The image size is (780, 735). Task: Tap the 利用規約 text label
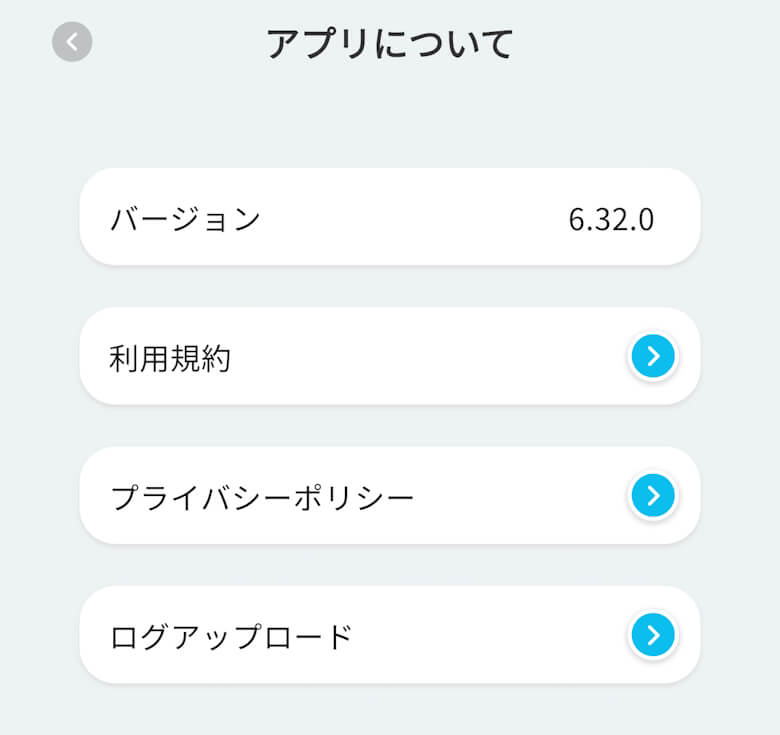[x=170, y=358]
